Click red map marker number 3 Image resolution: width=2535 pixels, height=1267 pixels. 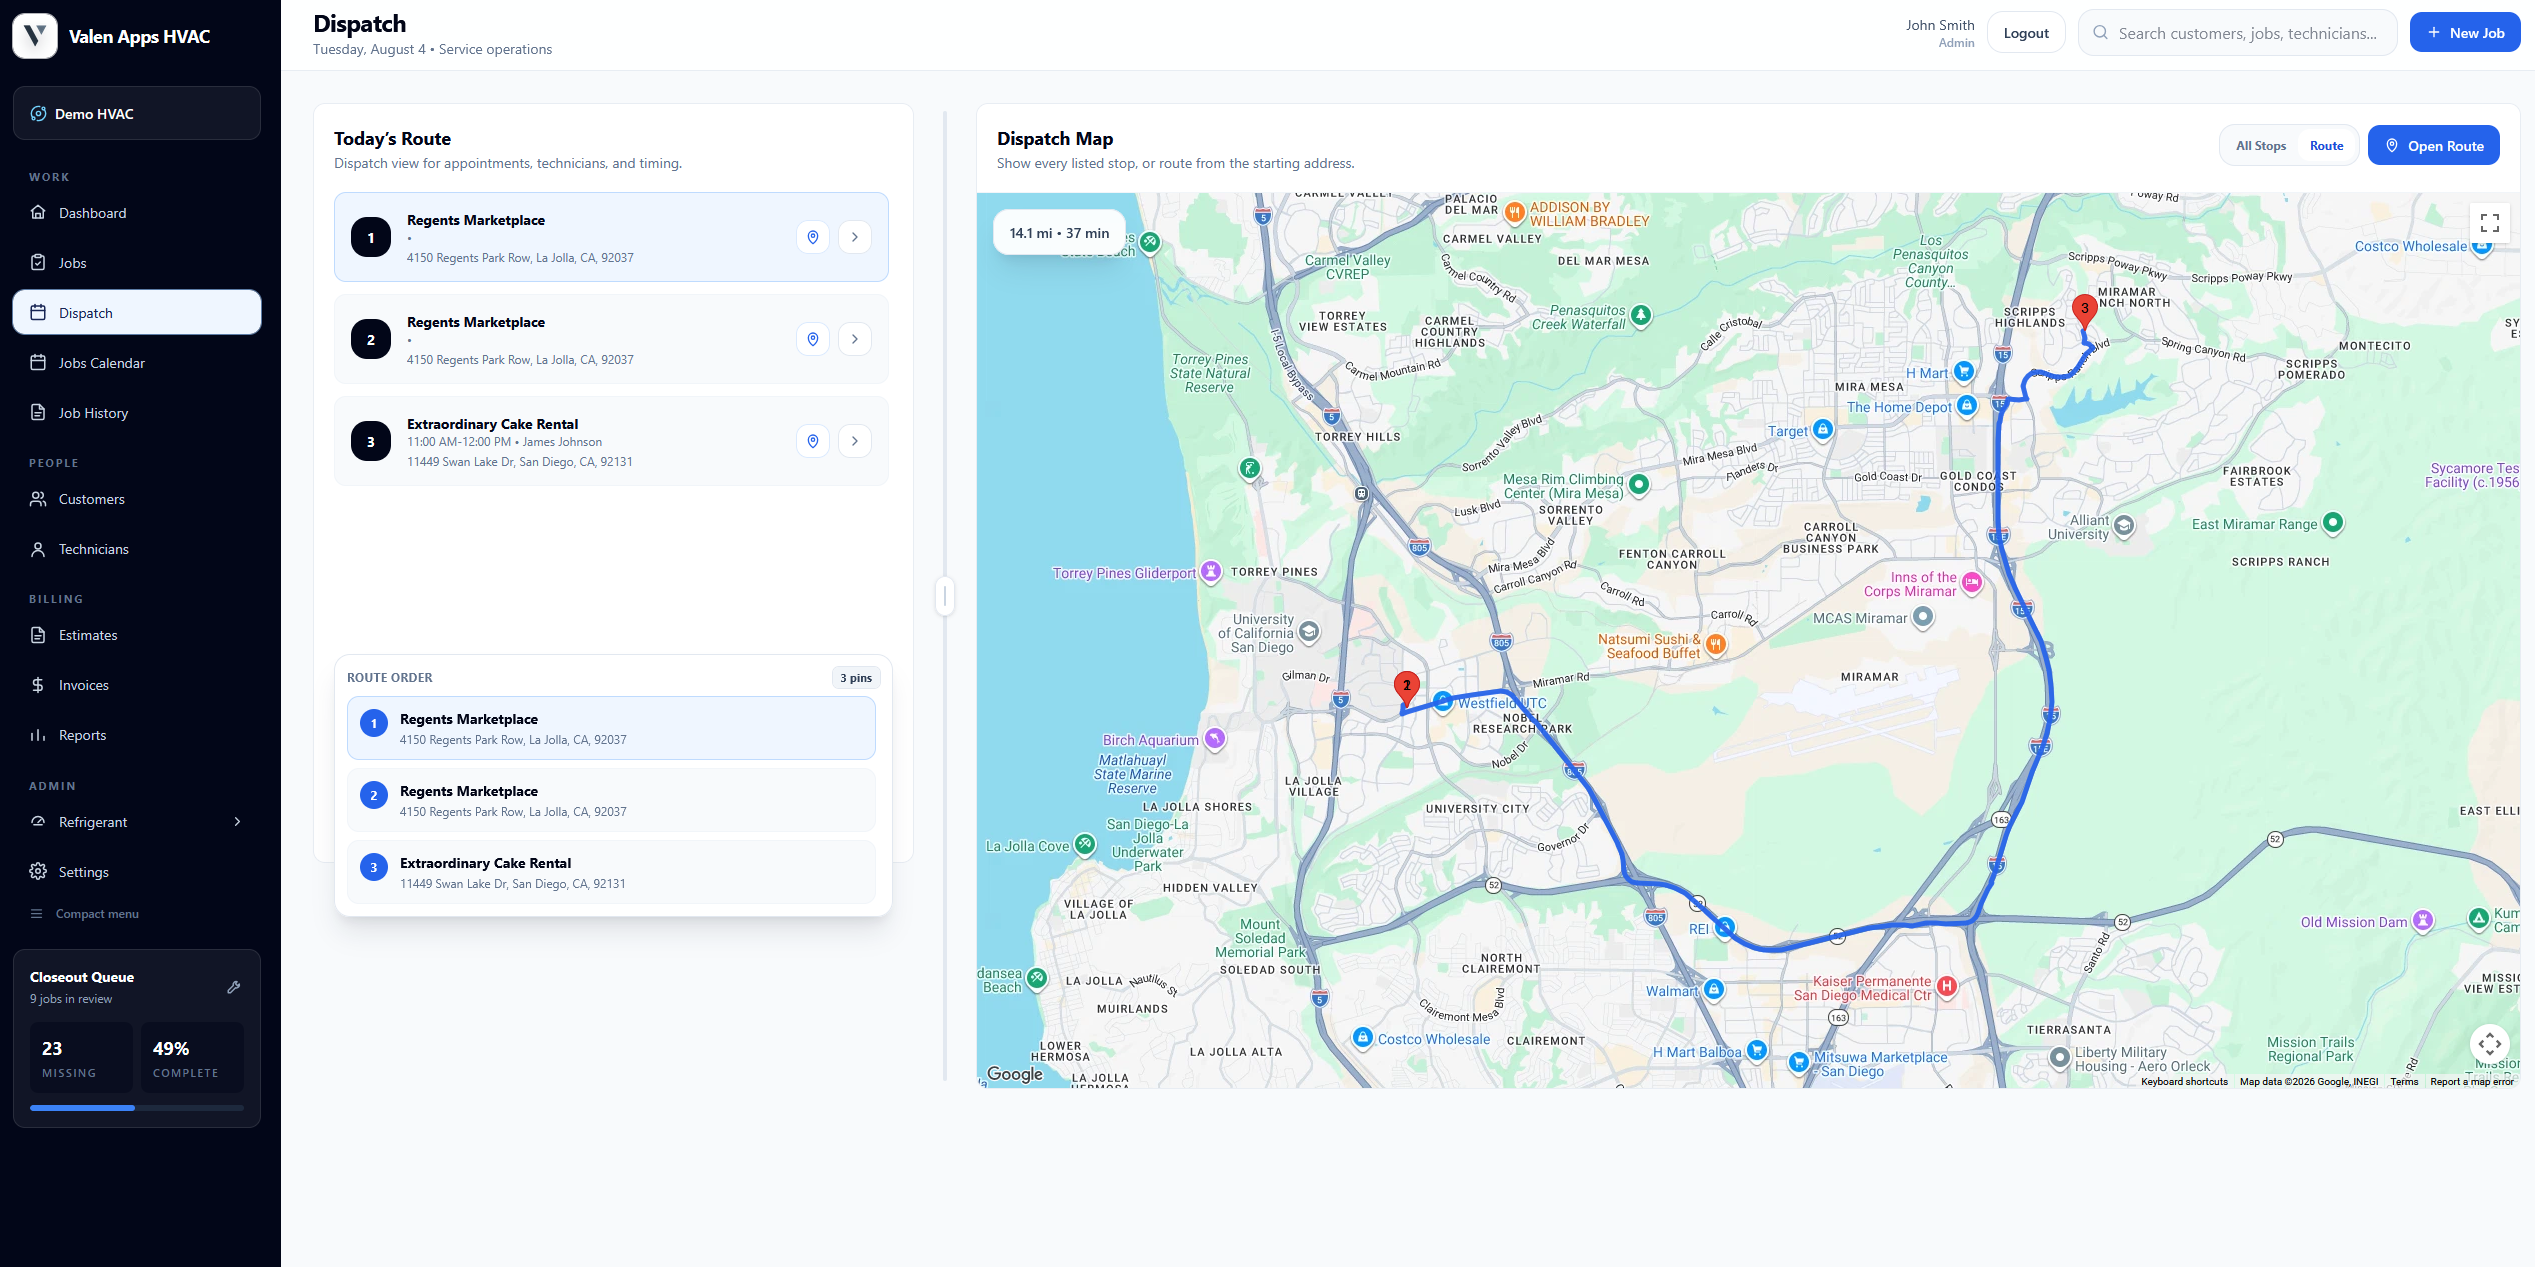(x=2084, y=310)
